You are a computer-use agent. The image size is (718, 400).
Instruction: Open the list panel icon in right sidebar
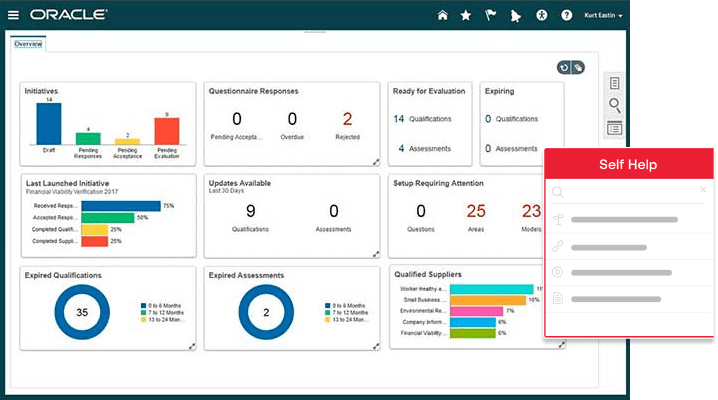tap(615, 129)
